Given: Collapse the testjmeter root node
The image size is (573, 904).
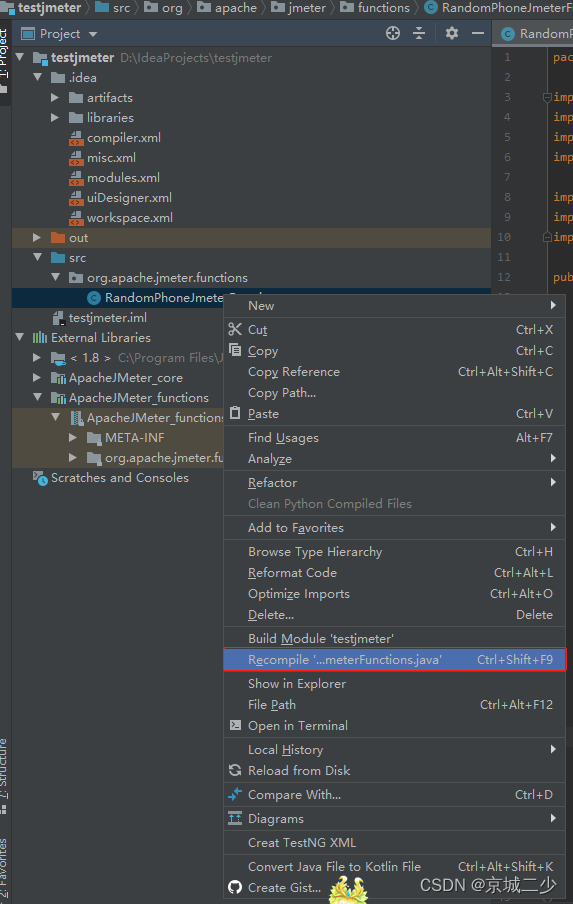Looking at the screenshot, I should (x=20, y=57).
